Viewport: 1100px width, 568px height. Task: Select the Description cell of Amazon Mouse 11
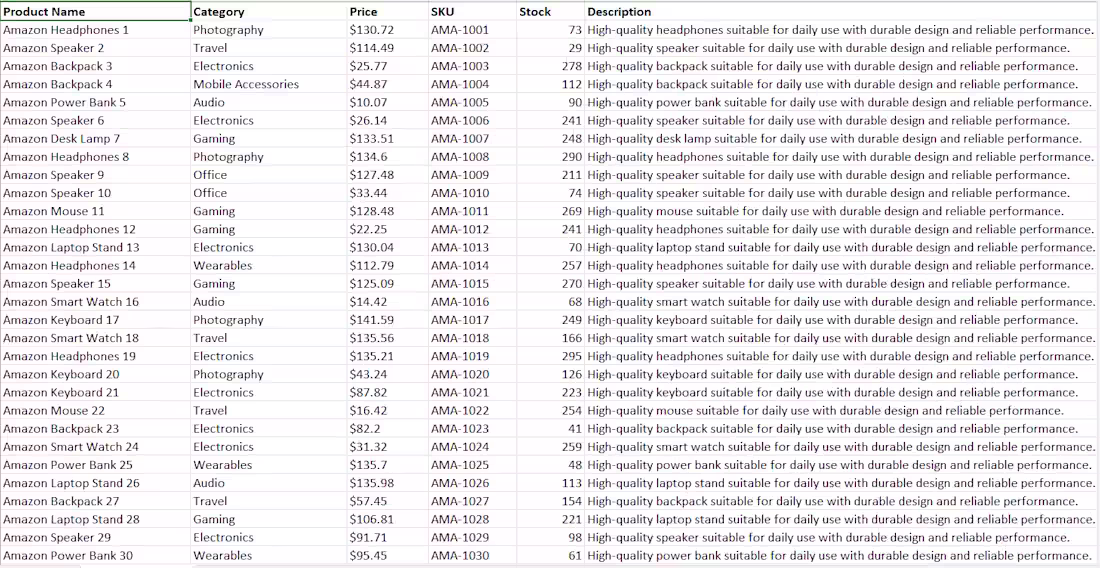(x=842, y=211)
